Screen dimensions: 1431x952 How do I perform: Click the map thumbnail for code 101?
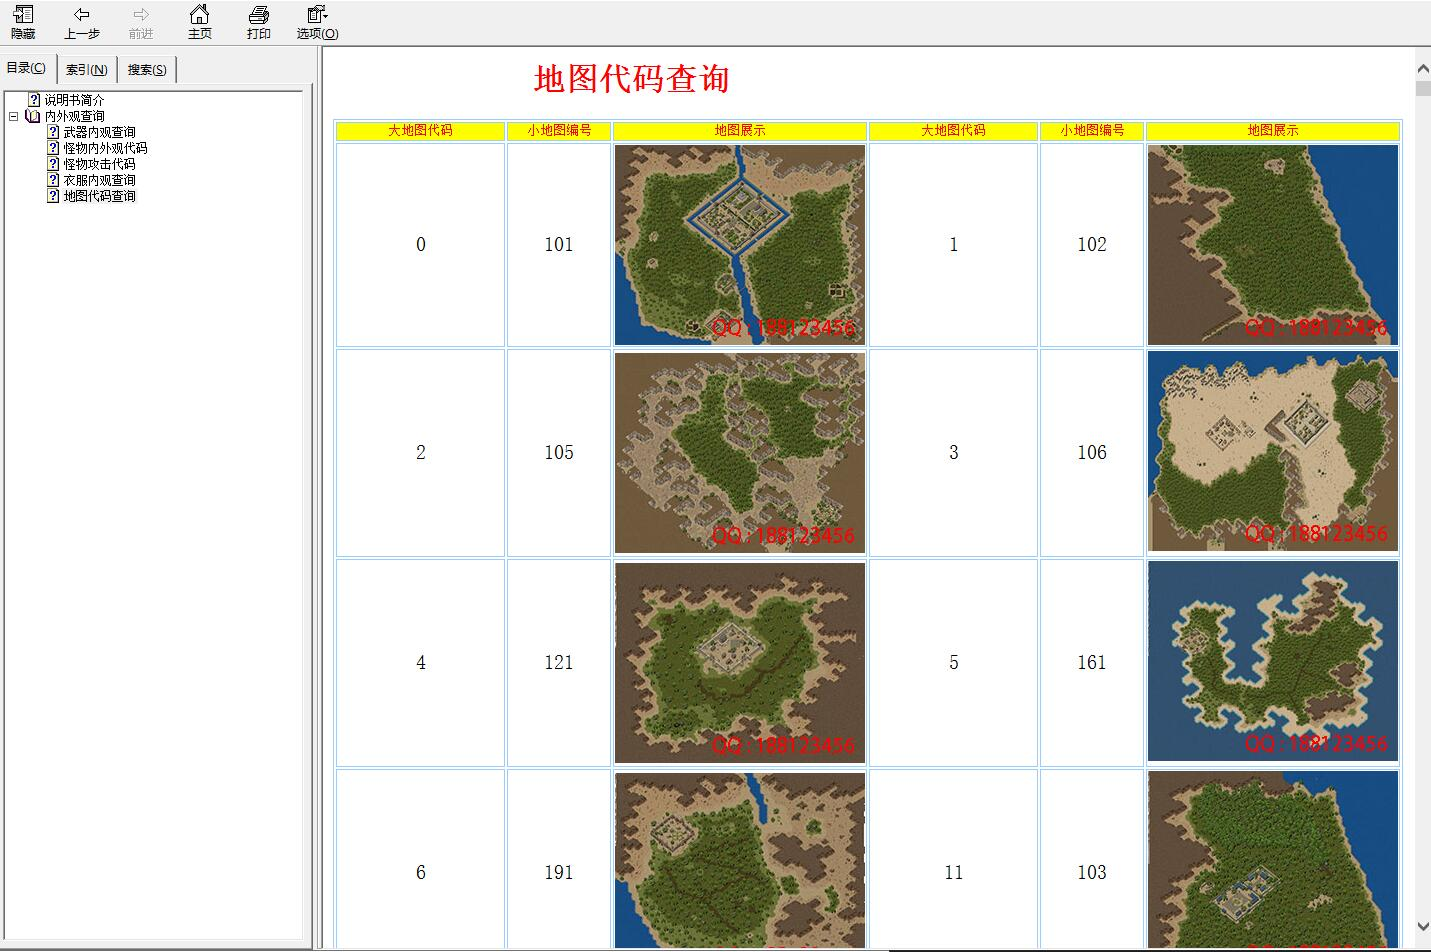coord(739,245)
